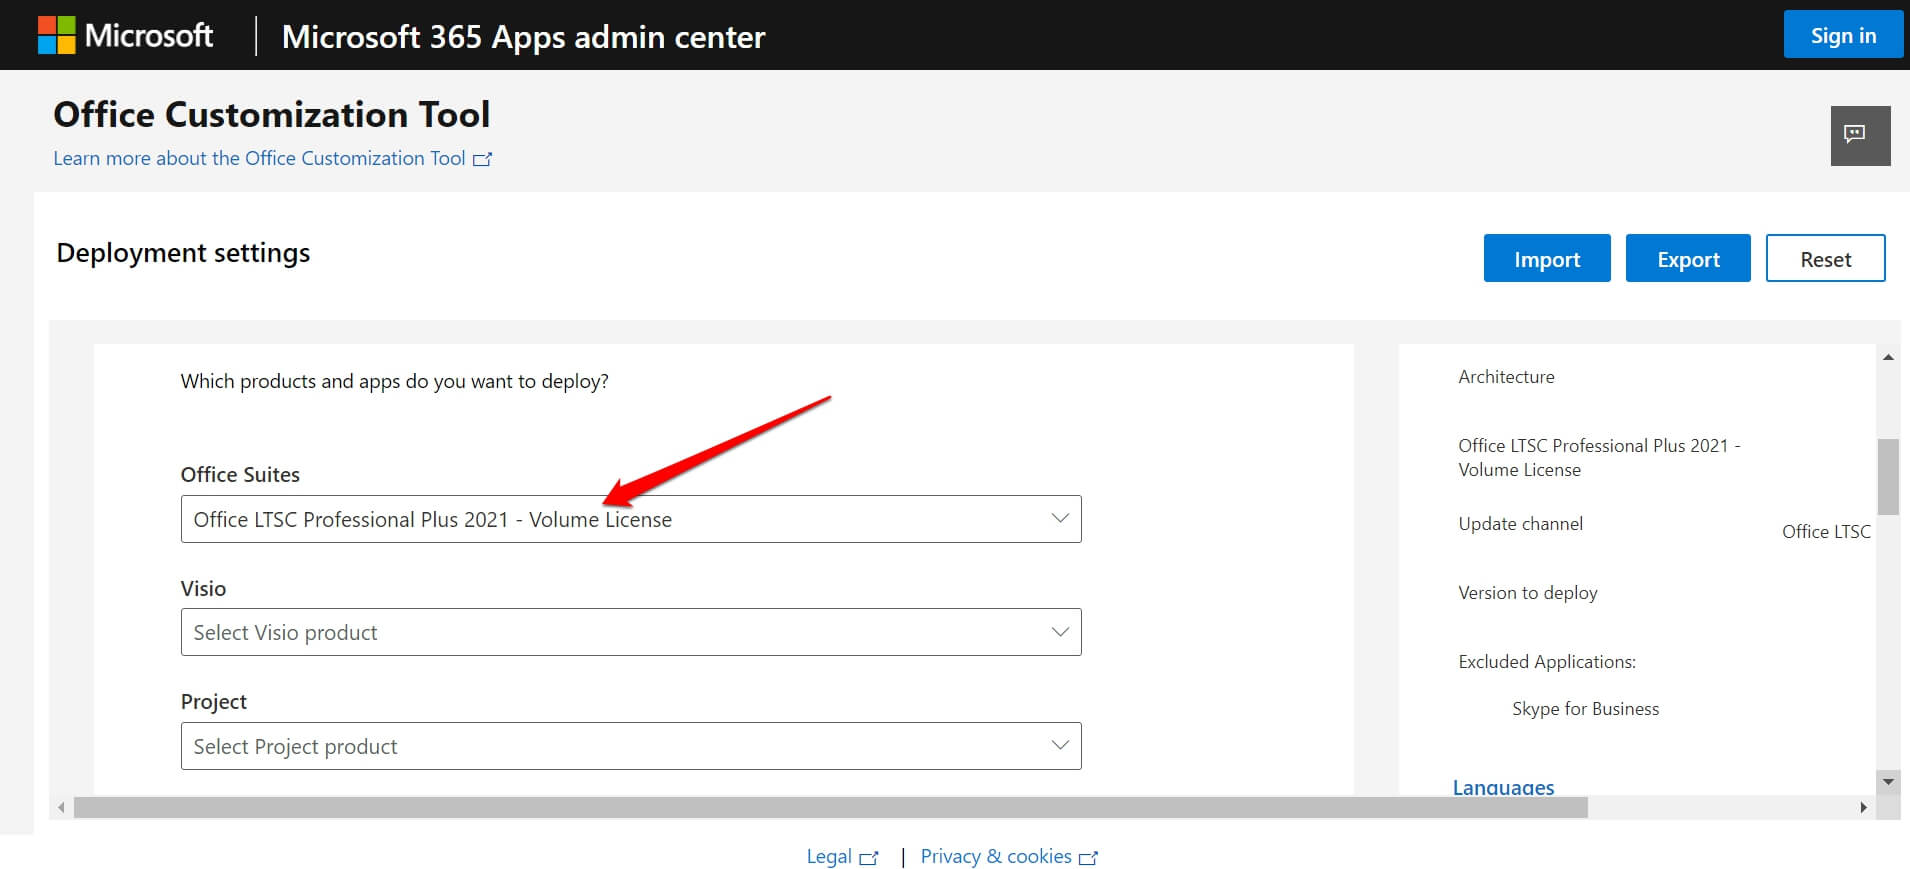Click Architecture in the summary panel
The height and width of the screenshot is (869, 1910).
pos(1506,377)
